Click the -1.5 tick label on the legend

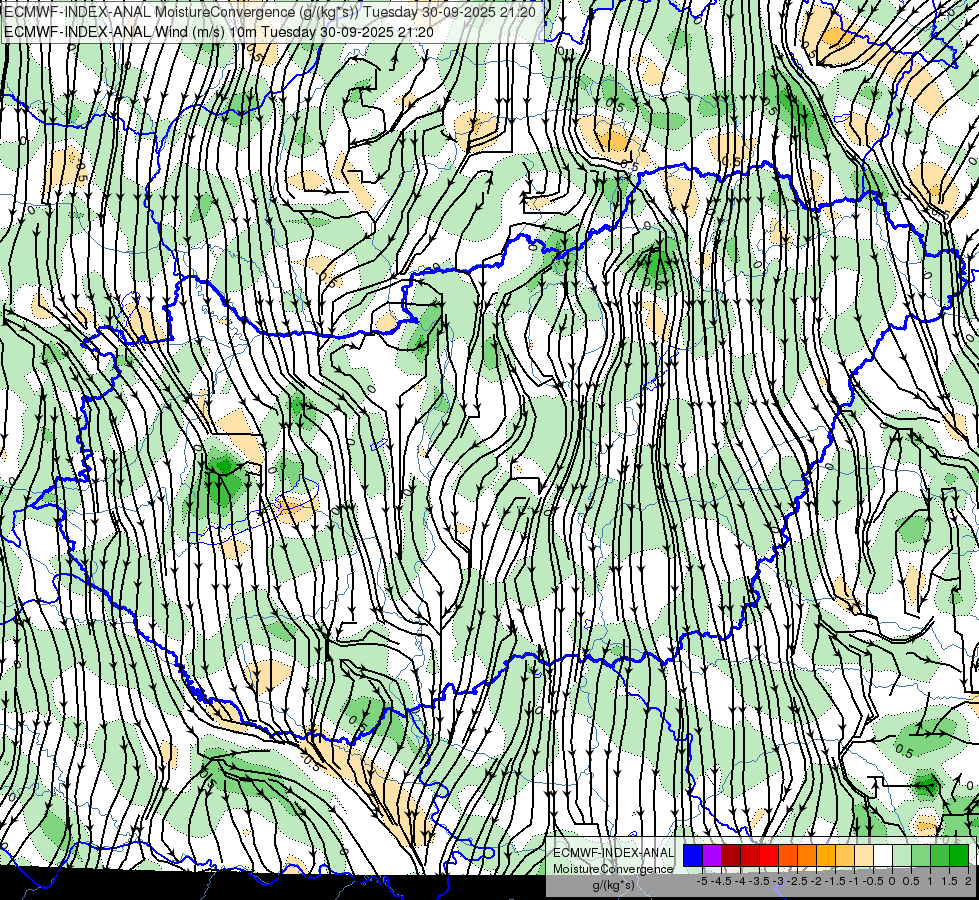click(x=835, y=881)
